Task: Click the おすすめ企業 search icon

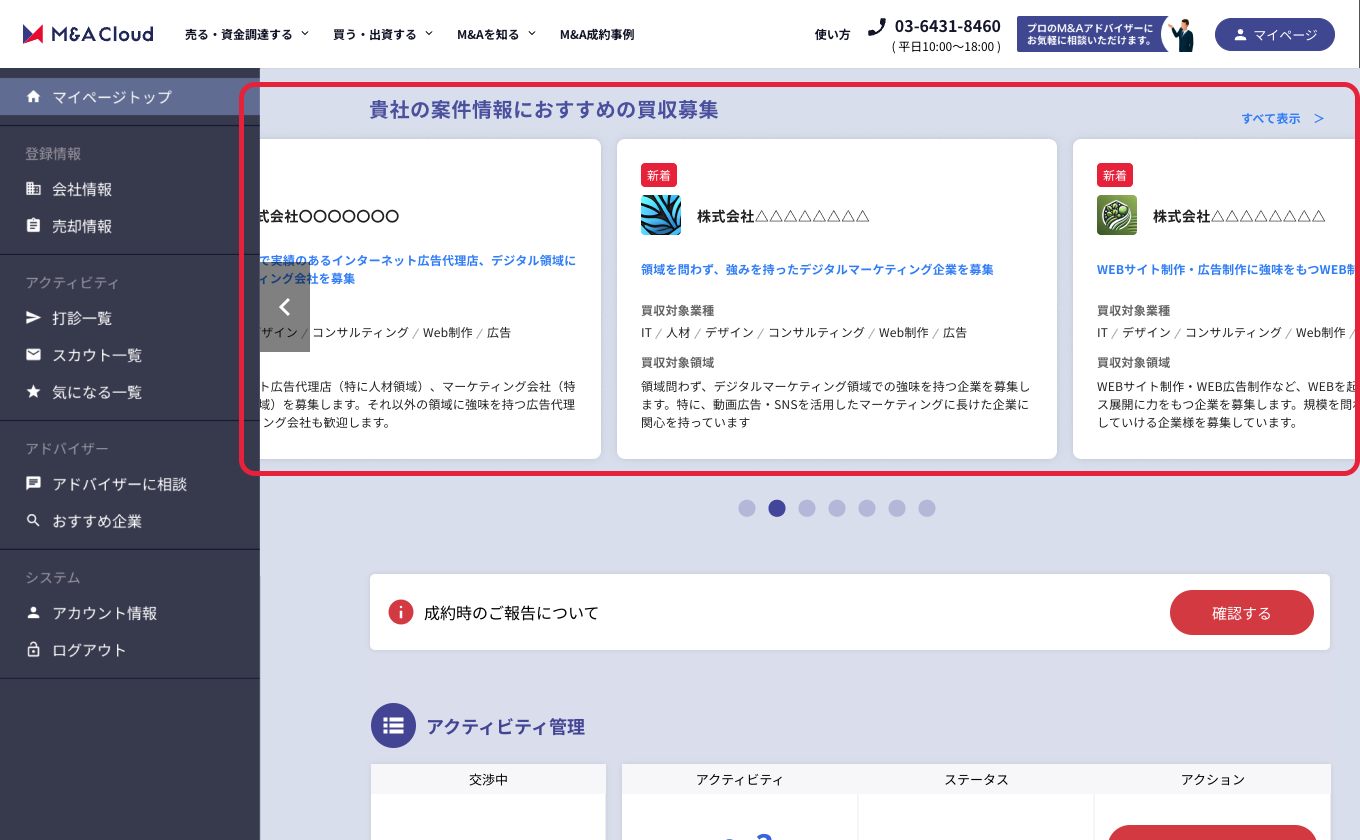Action: (x=33, y=521)
